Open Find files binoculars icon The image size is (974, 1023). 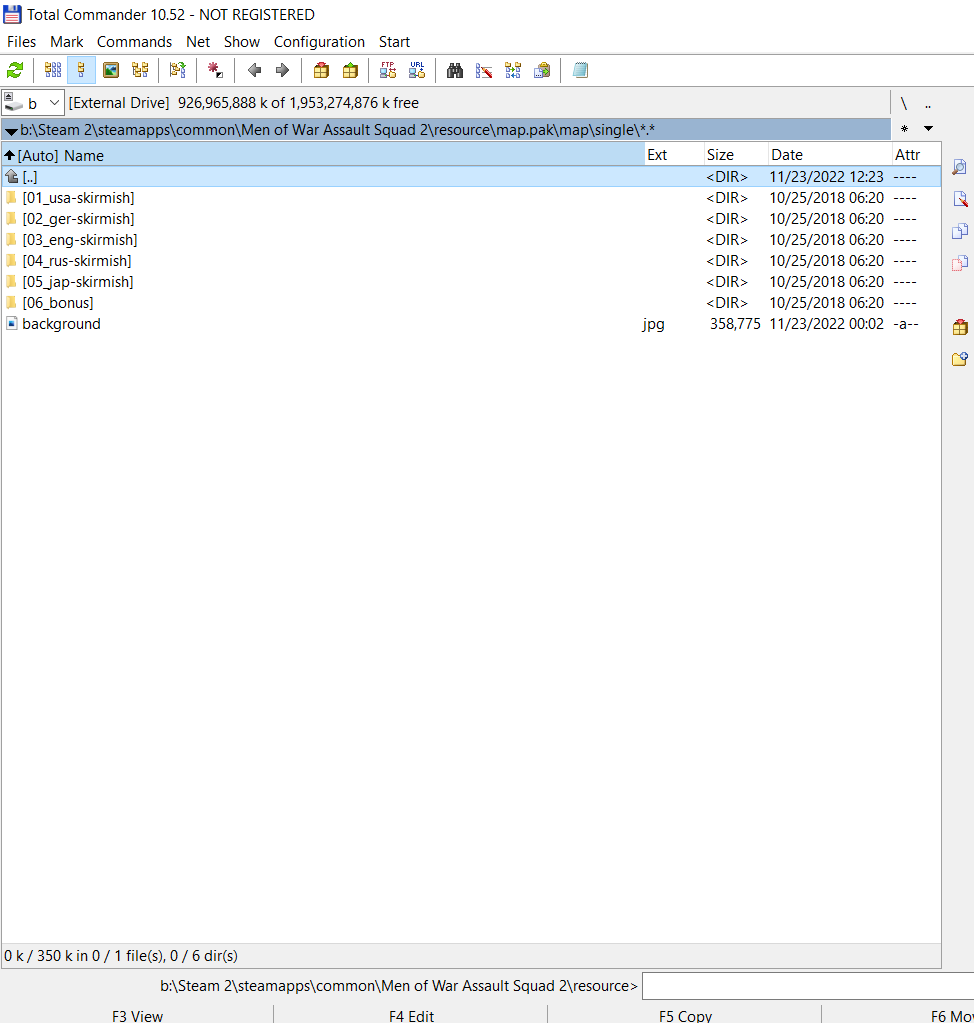point(455,70)
